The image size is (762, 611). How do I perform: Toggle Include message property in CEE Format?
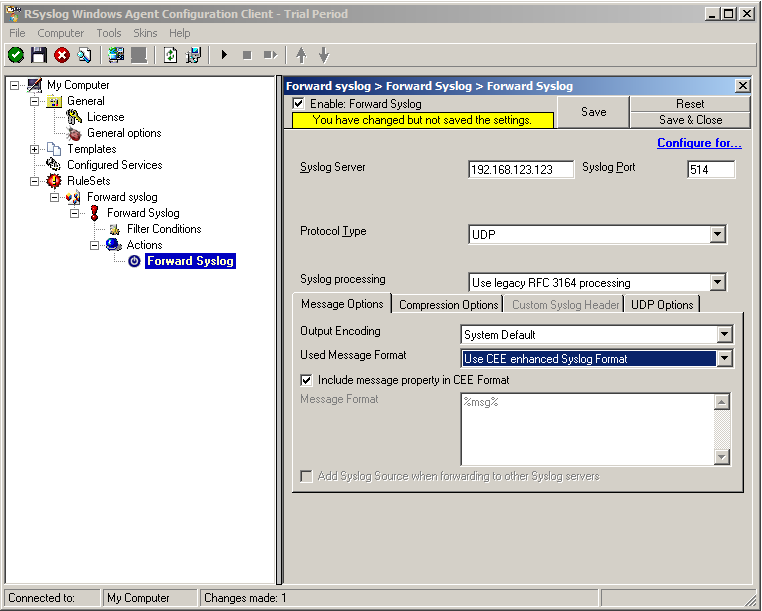(306, 380)
